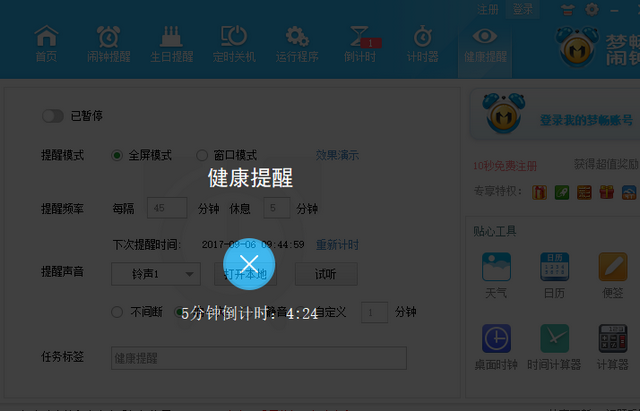The height and width of the screenshot is (411, 640).
Task: Select 全屏模式 radio button
Action: click(x=117, y=155)
